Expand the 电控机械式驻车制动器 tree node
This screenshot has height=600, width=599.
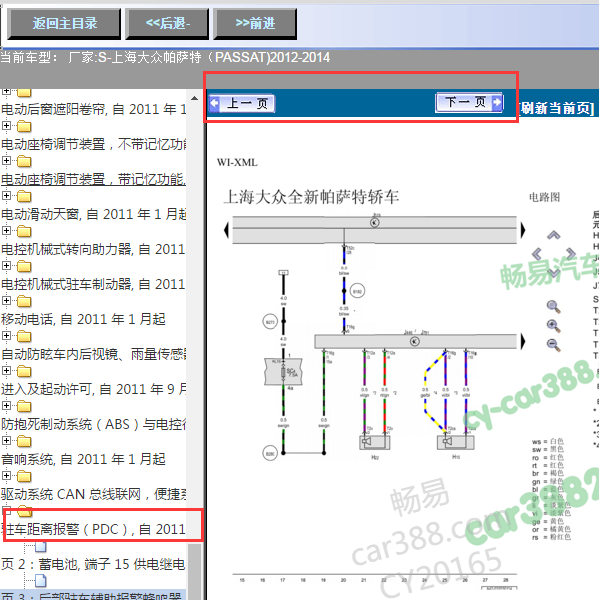[x=6, y=266]
